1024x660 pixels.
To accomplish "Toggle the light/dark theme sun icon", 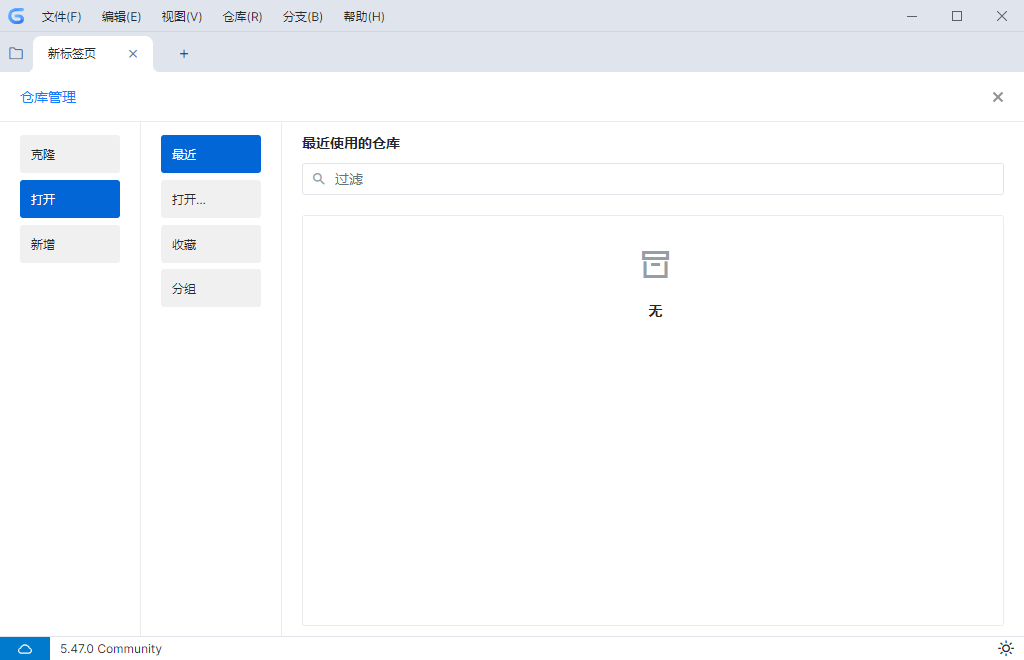I will (x=1006, y=648).
